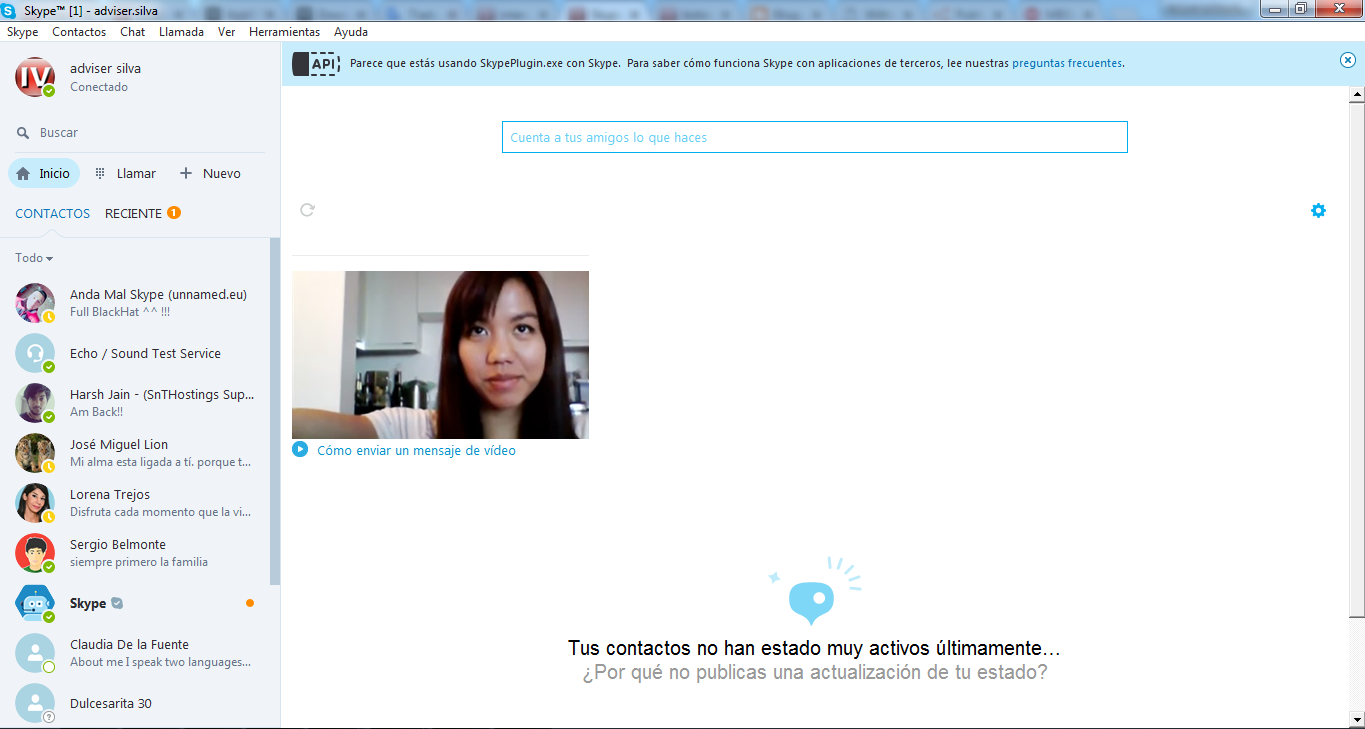Click the Inicio button
Image resolution: width=1365 pixels, height=729 pixels.
(44, 173)
